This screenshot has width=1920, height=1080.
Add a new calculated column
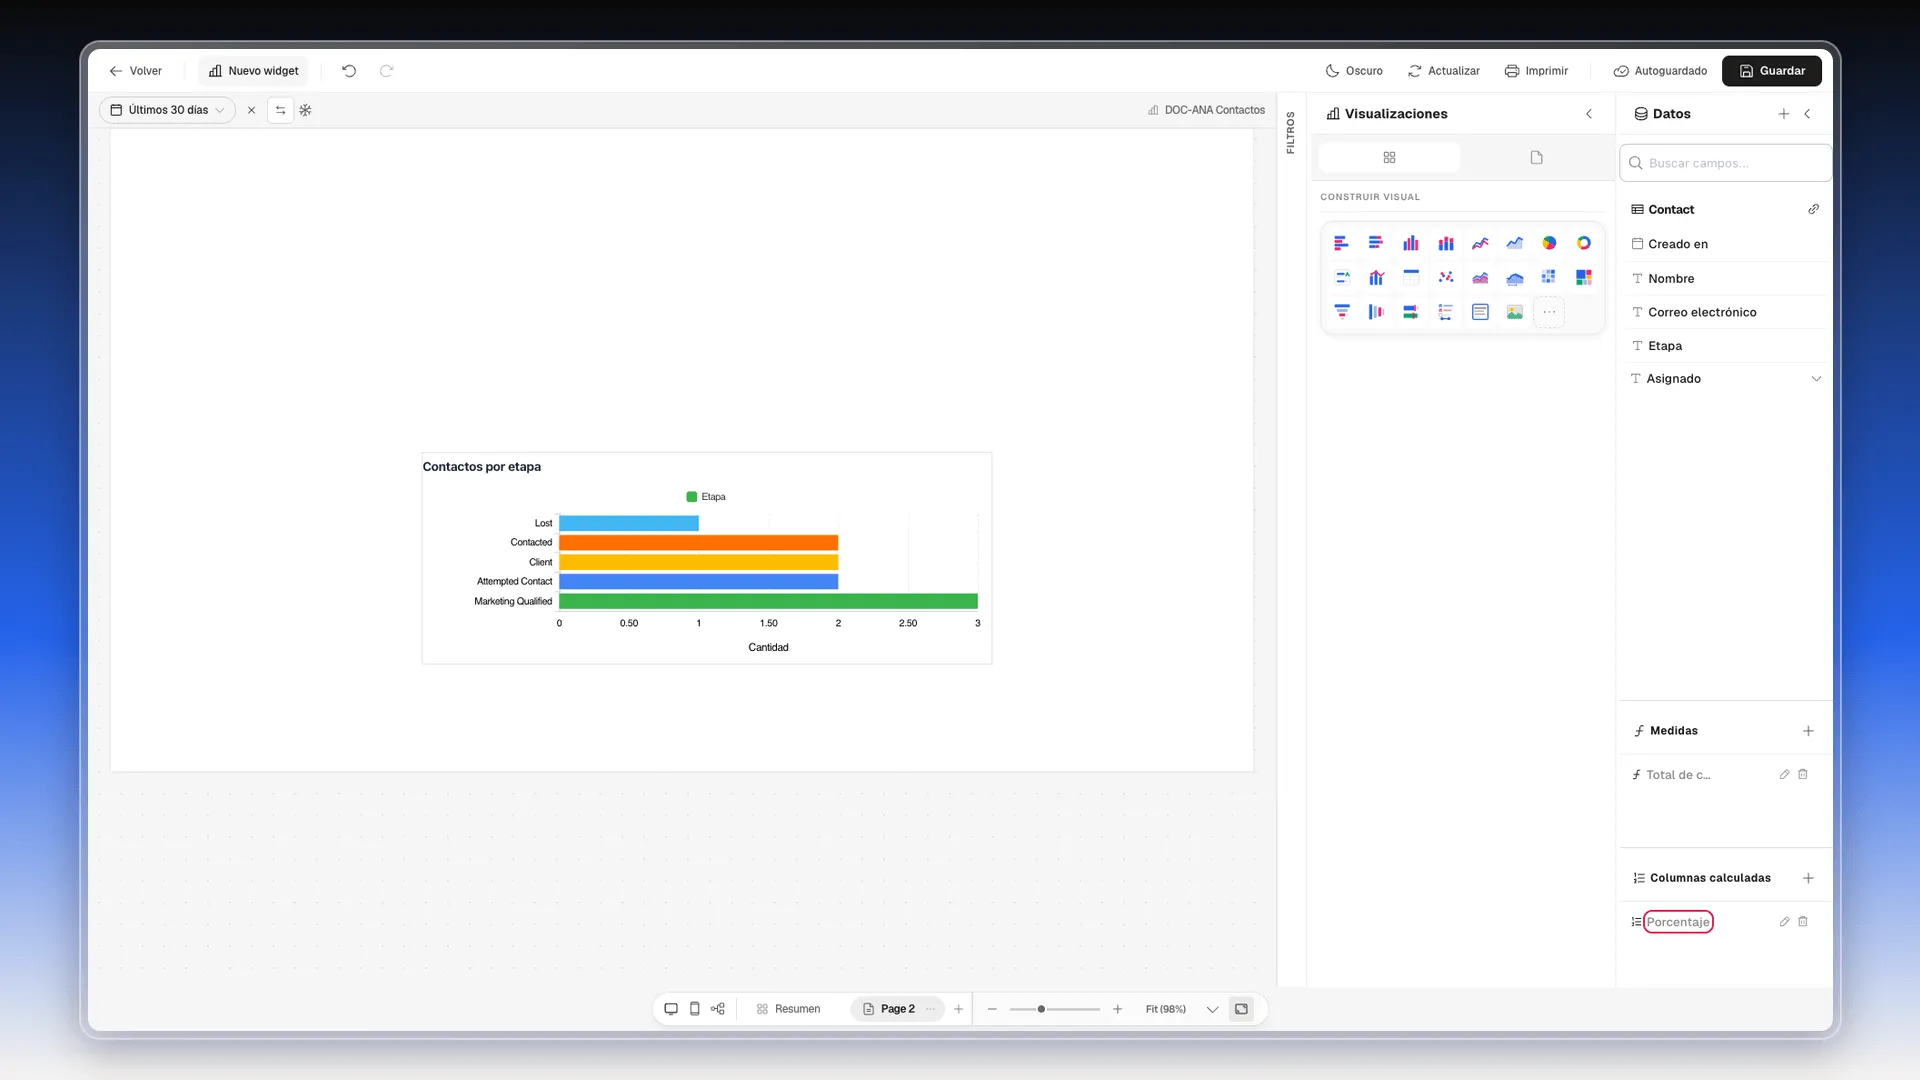[x=1808, y=878]
